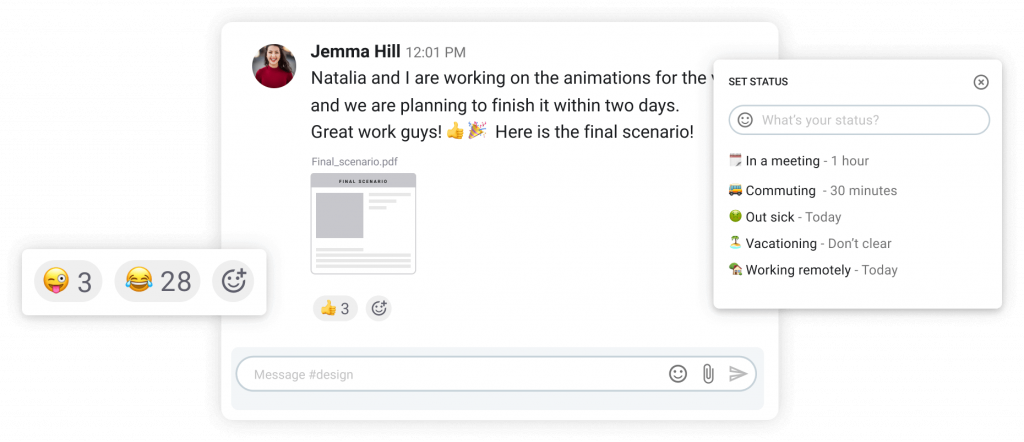Screen dimensions: 1024x442
Task: Toggle the thumbs up reaction with 3
Action: (335, 308)
